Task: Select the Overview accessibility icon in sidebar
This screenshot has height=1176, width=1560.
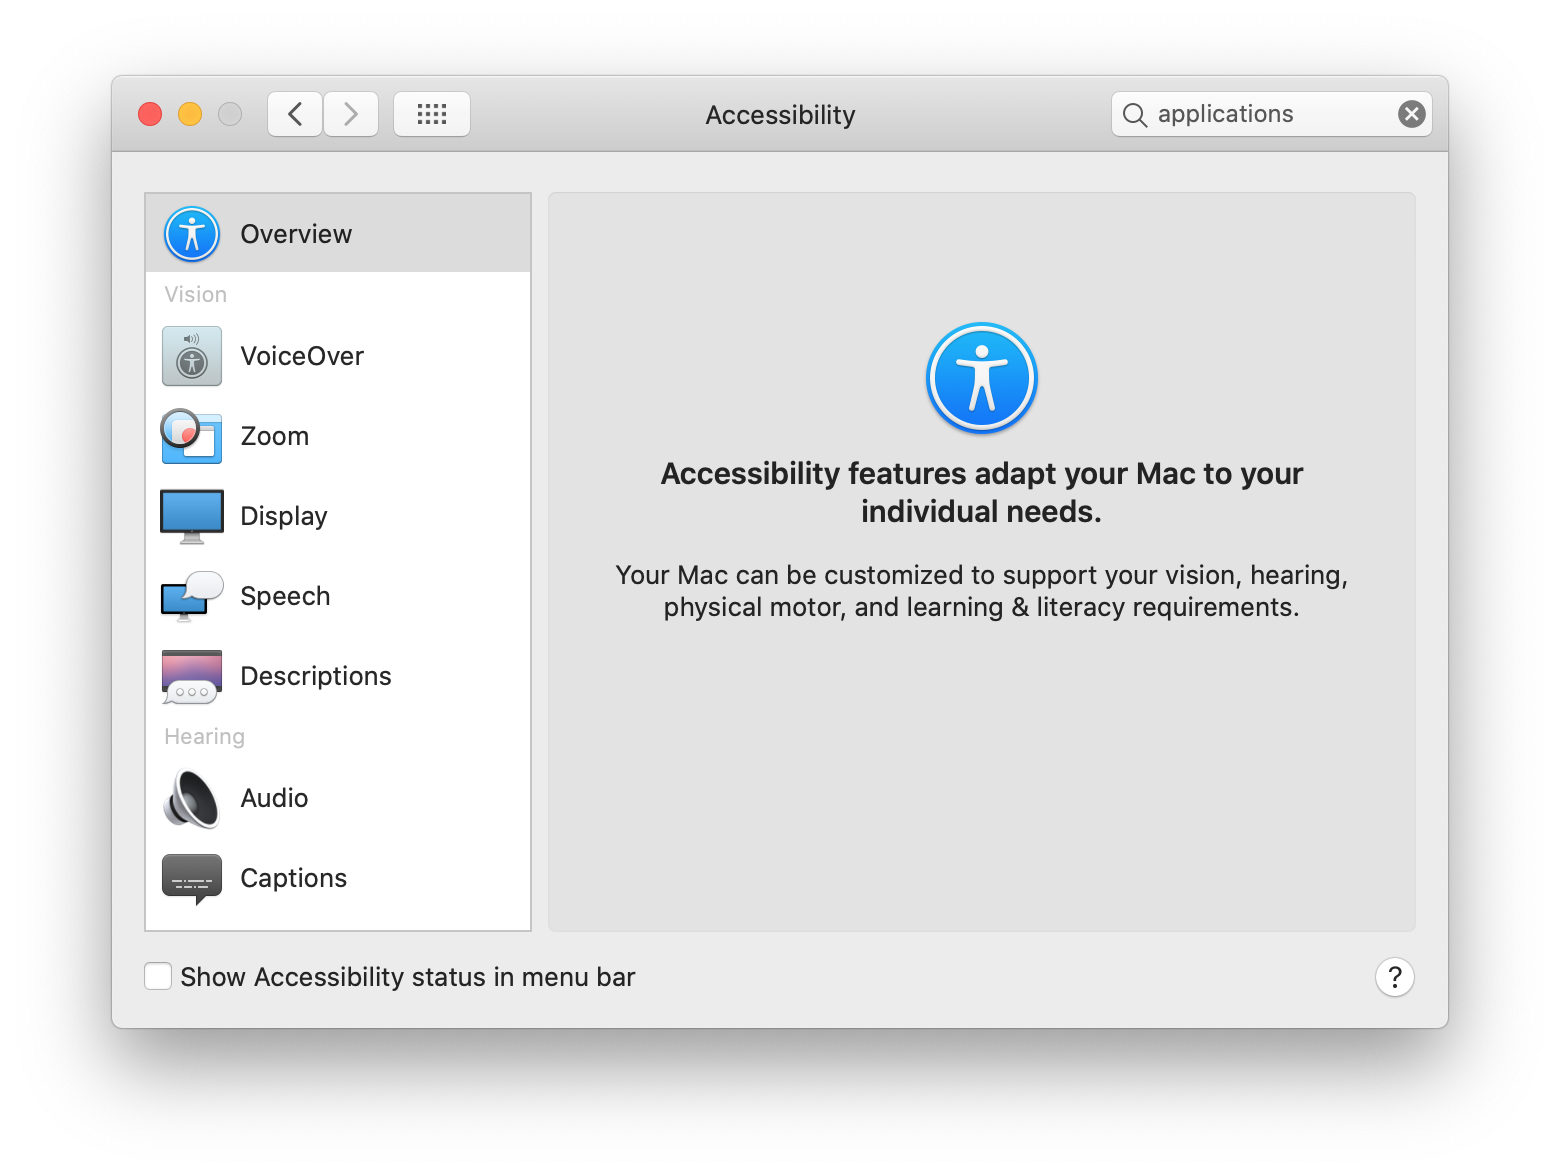Action: (192, 234)
